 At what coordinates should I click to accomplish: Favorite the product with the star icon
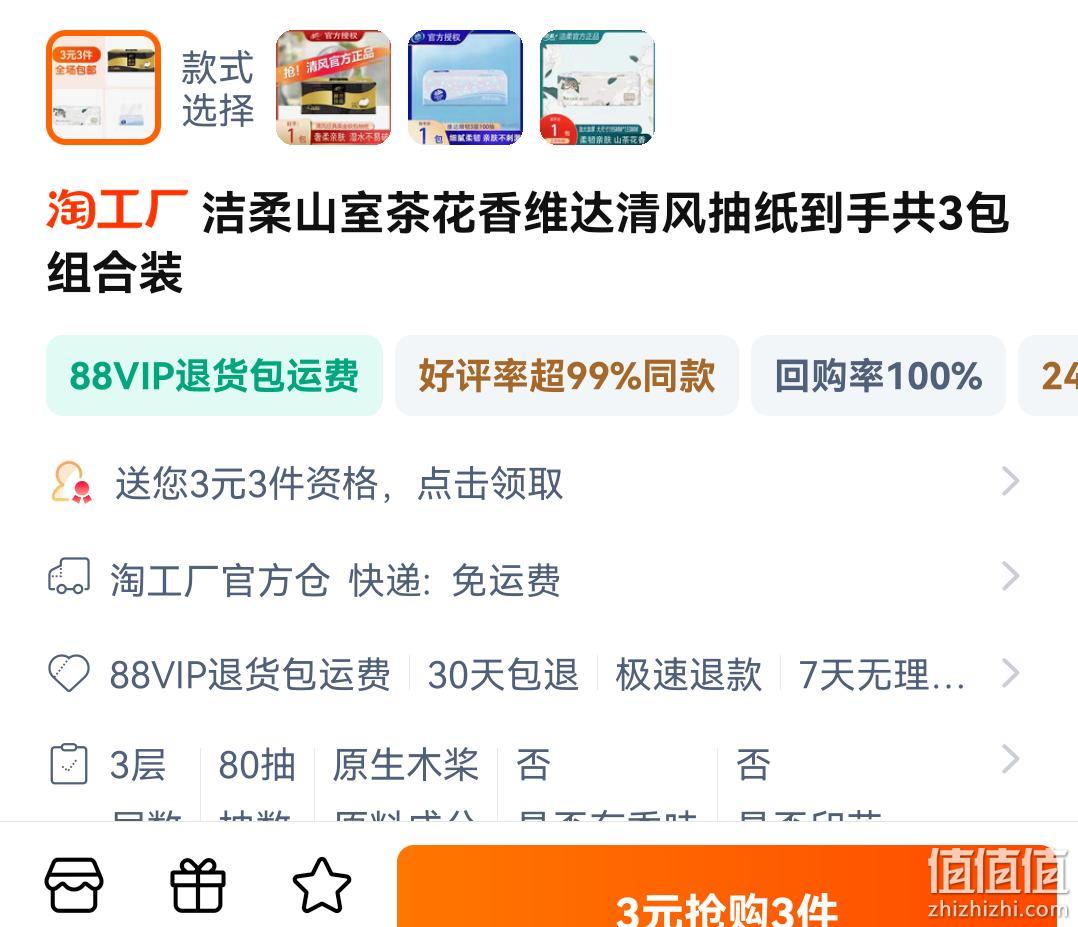pyautogui.click(x=322, y=885)
